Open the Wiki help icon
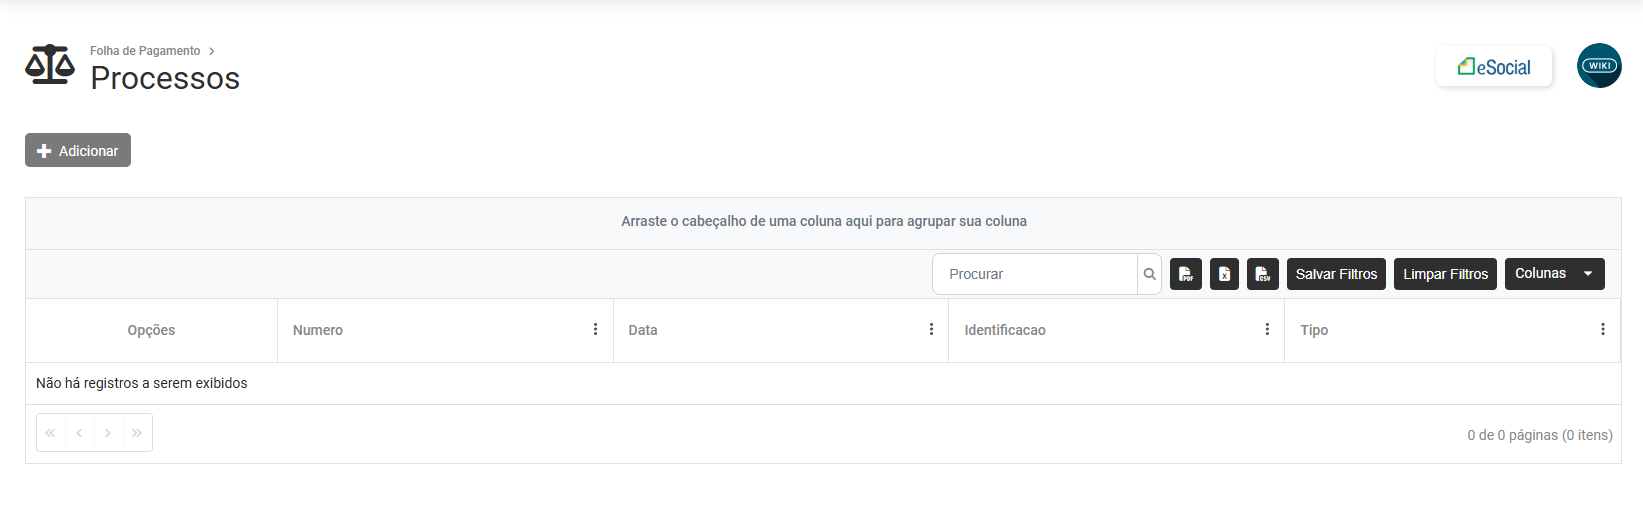The height and width of the screenshot is (512, 1643). tap(1599, 66)
